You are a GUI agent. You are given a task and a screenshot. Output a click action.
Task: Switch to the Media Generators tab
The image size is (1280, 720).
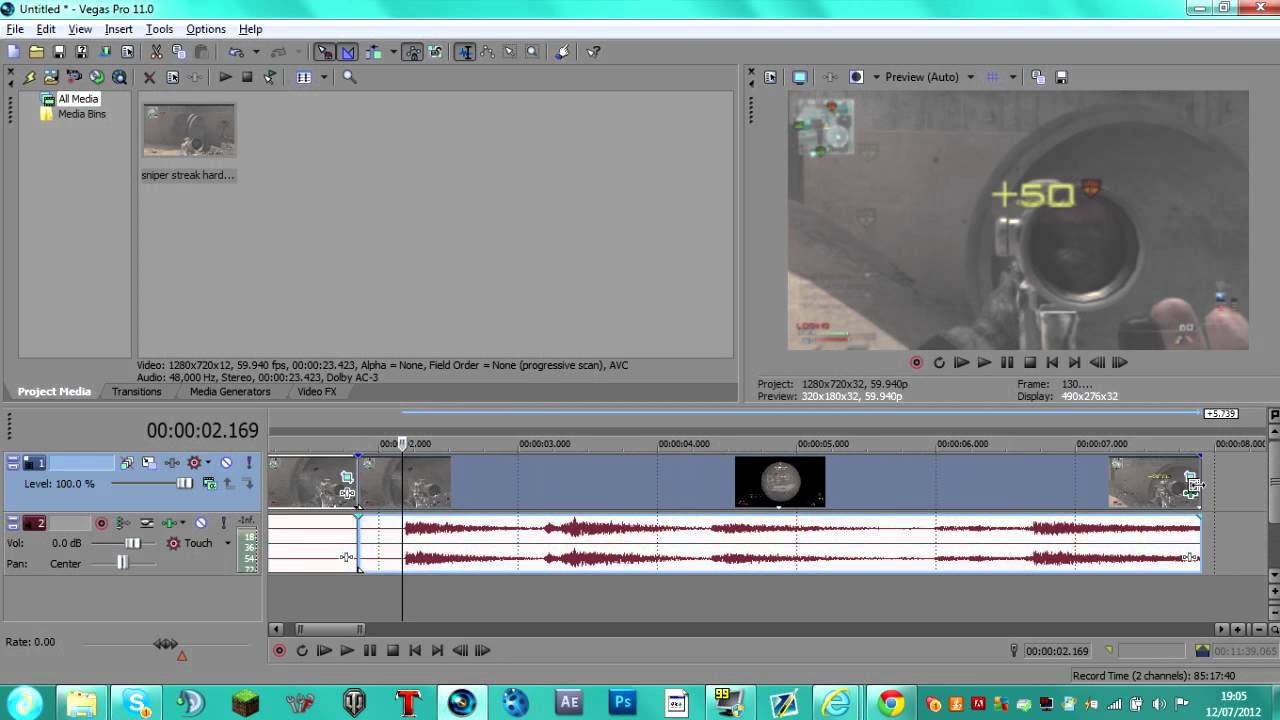(230, 392)
